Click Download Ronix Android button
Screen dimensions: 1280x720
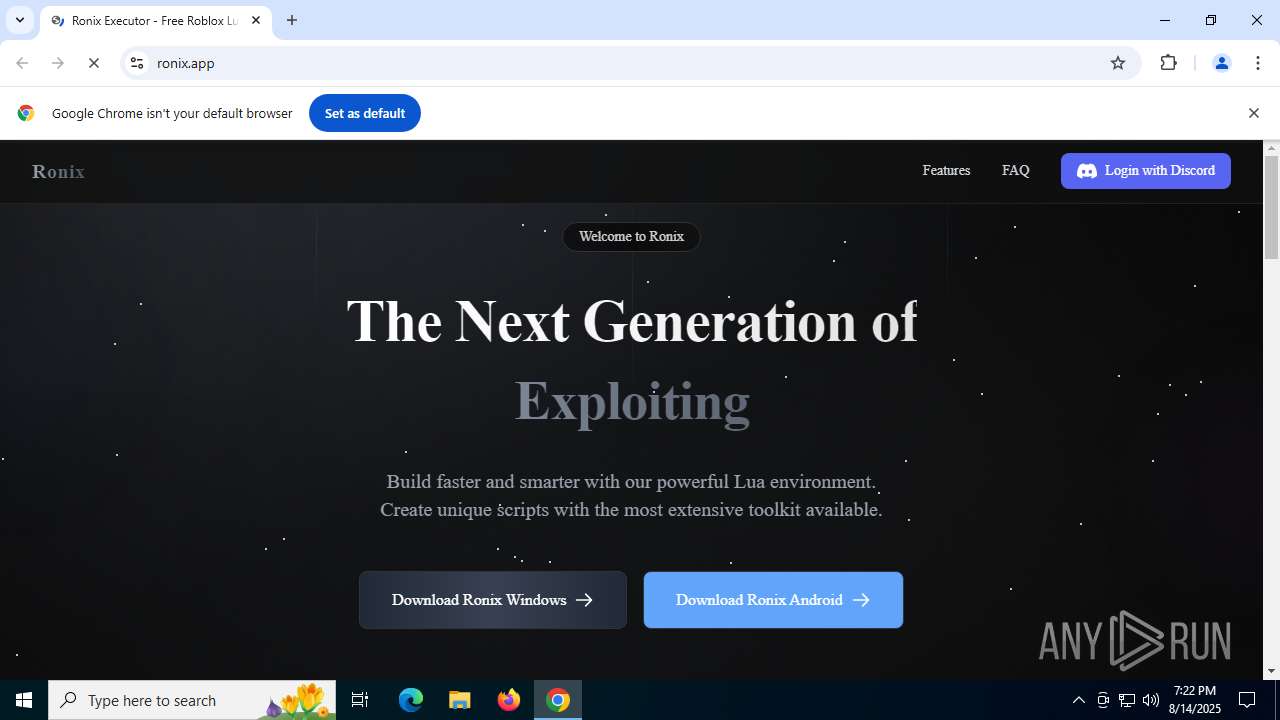[773, 600]
